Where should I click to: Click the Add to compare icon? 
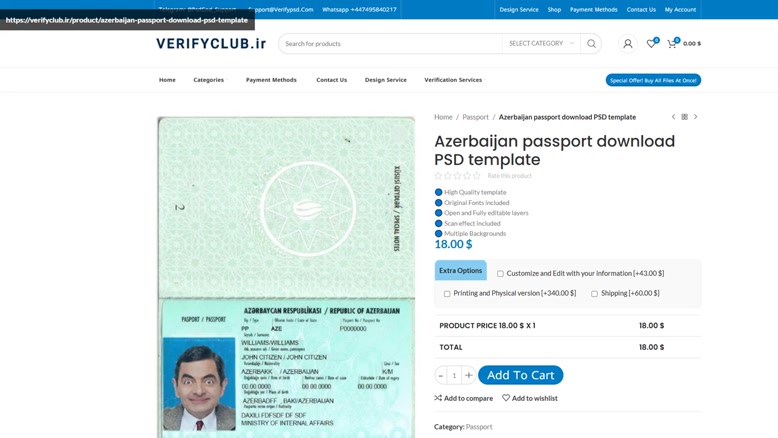438,398
